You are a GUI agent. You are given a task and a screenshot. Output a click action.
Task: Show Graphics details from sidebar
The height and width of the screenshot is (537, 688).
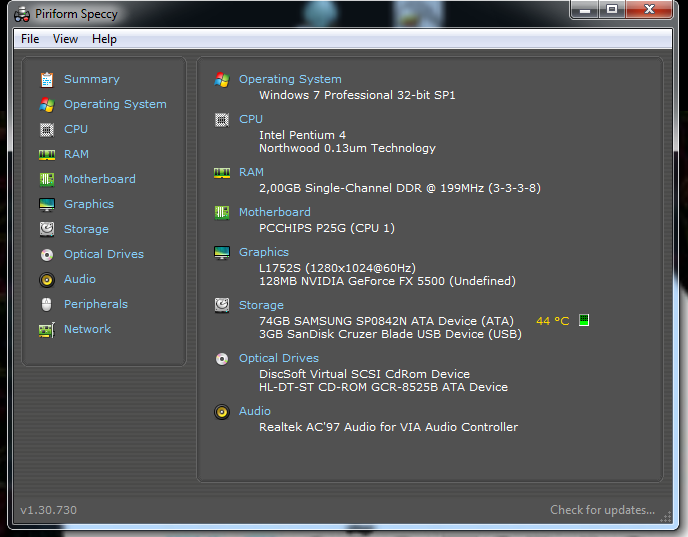[89, 204]
